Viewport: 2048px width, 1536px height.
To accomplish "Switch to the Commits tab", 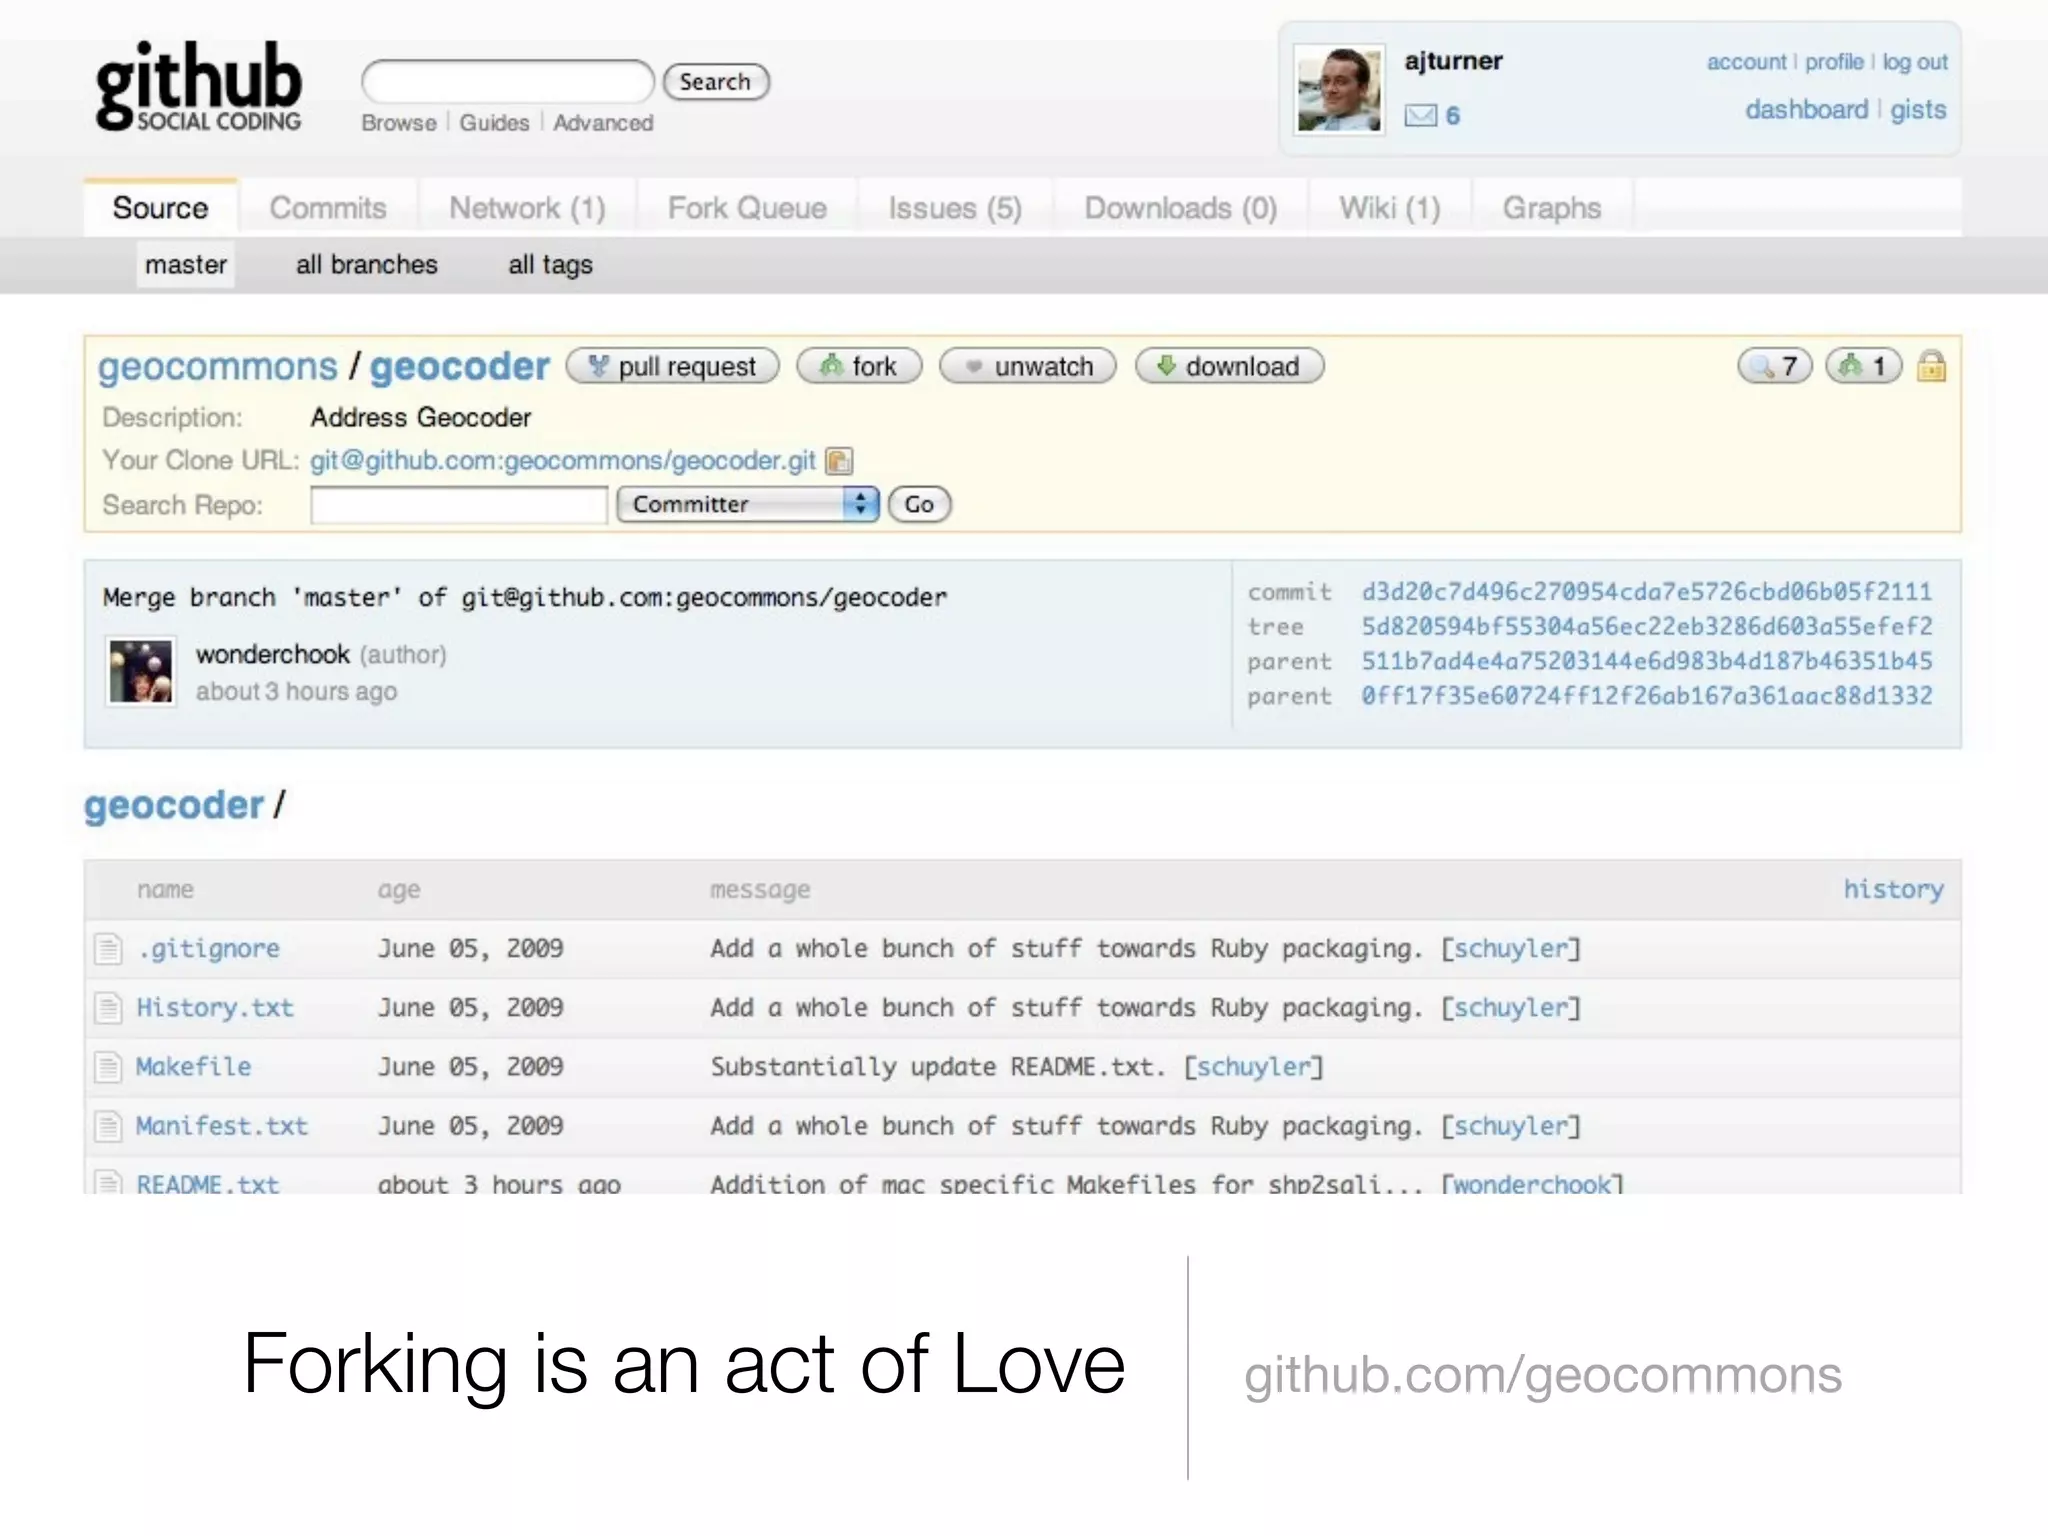I will tap(328, 208).
